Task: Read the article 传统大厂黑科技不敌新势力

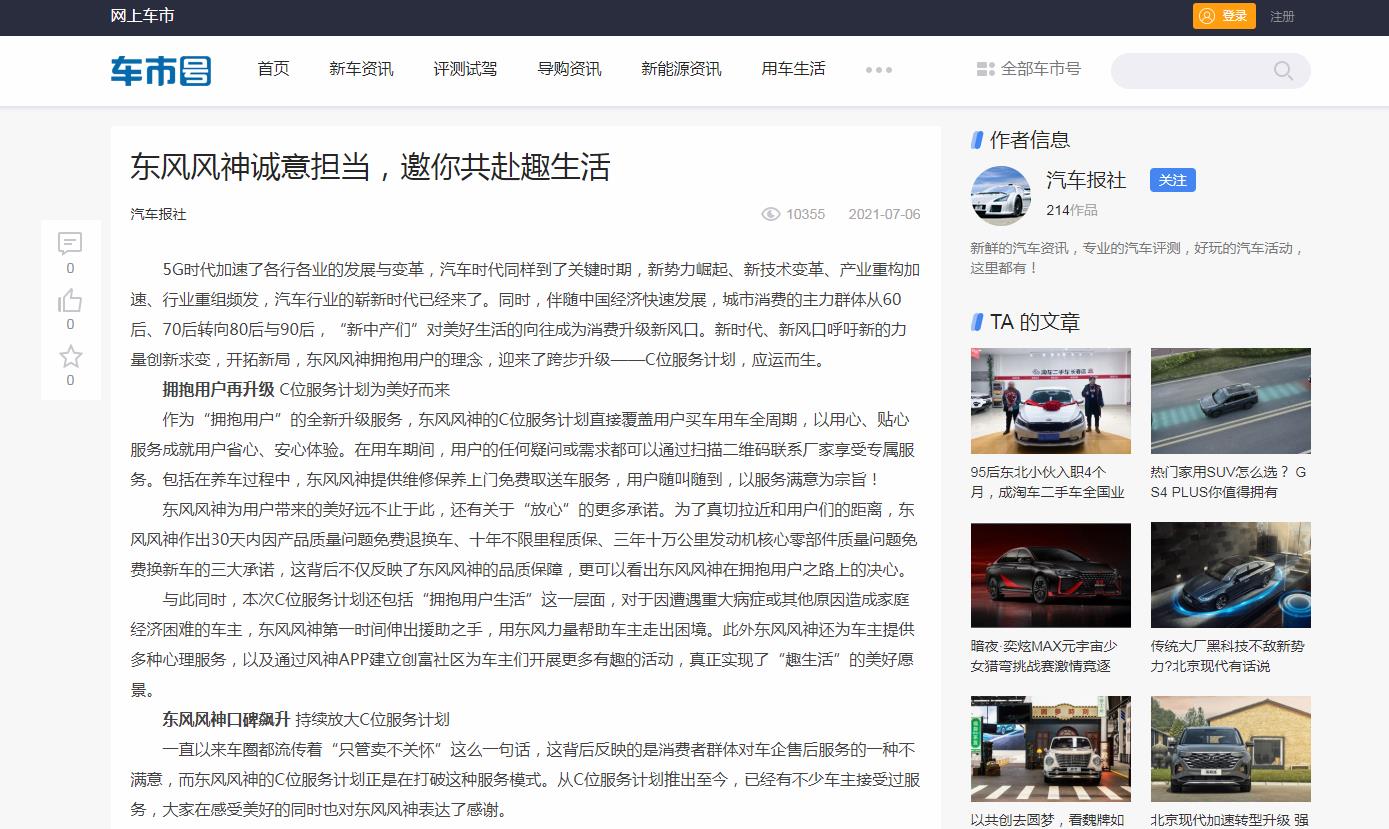Action: [1228, 656]
